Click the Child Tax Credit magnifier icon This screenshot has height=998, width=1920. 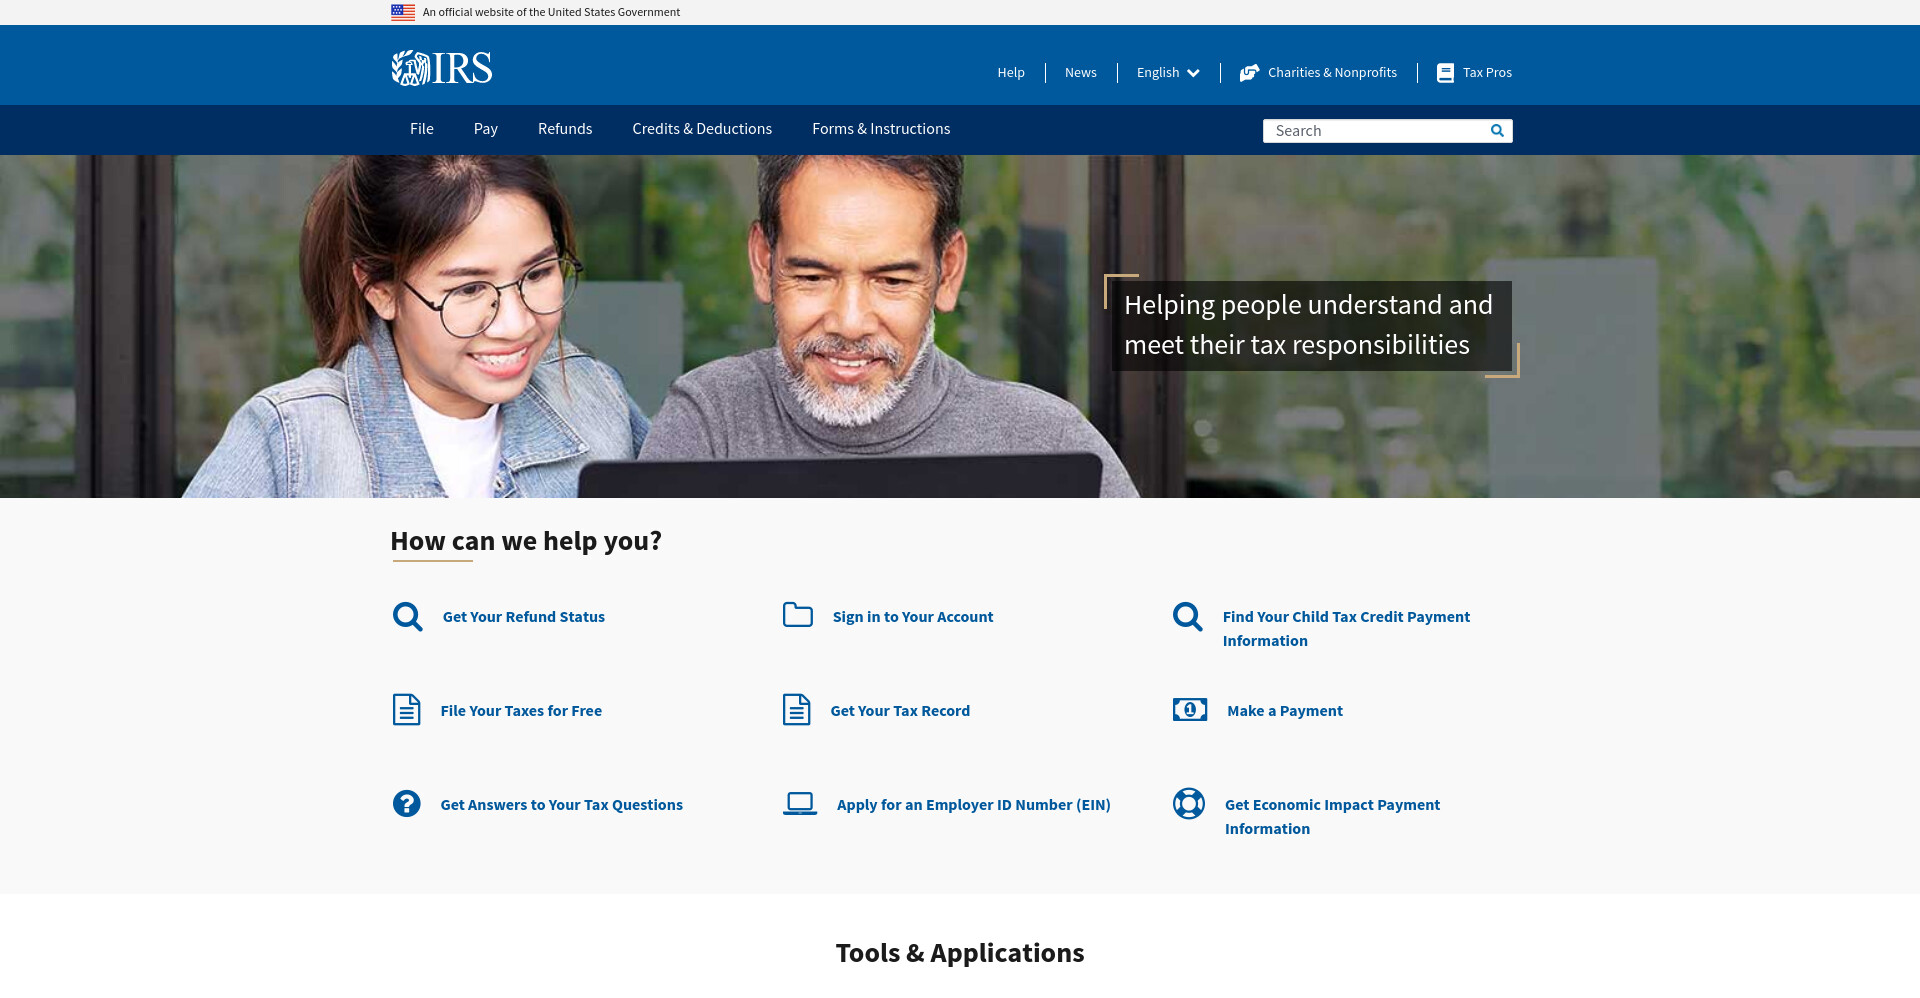coord(1188,616)
